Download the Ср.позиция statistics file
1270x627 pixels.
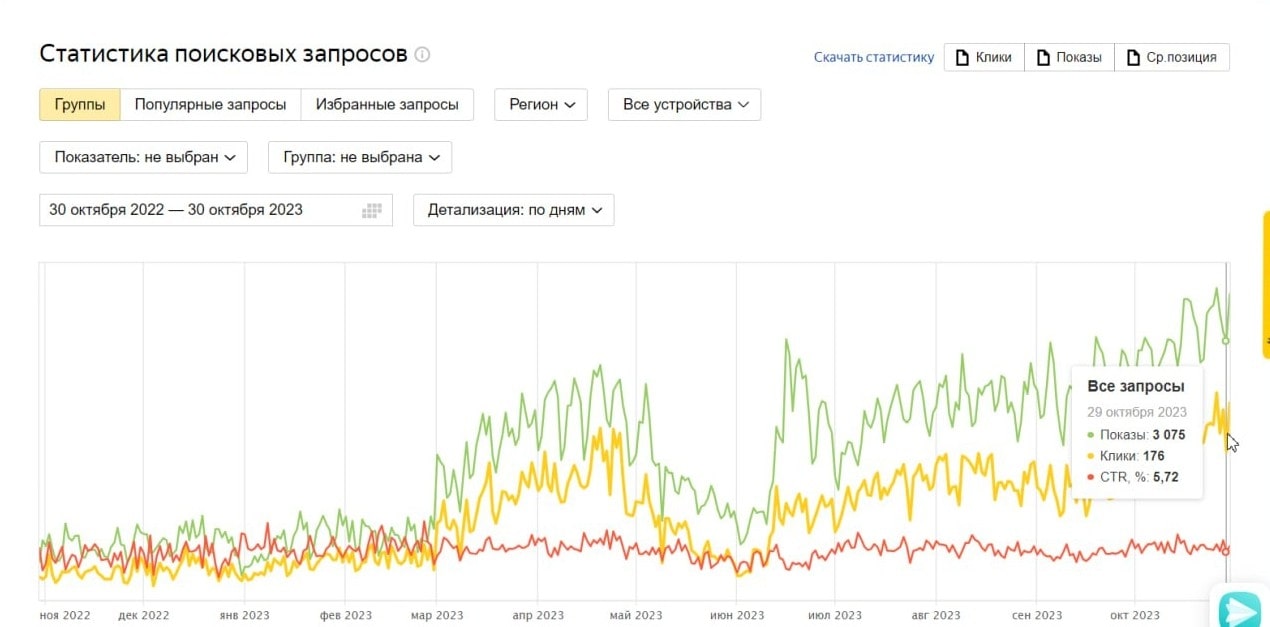(x=1171, y=57)
